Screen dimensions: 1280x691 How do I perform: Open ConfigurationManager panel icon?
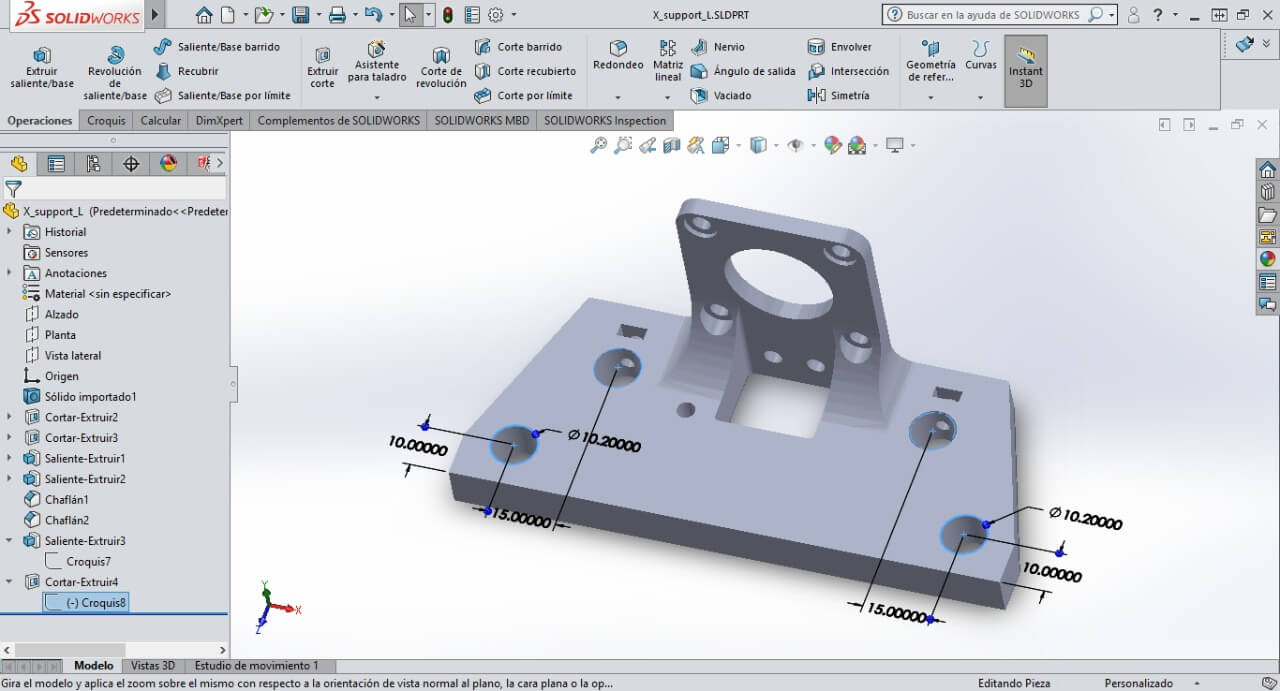[93, 164]
